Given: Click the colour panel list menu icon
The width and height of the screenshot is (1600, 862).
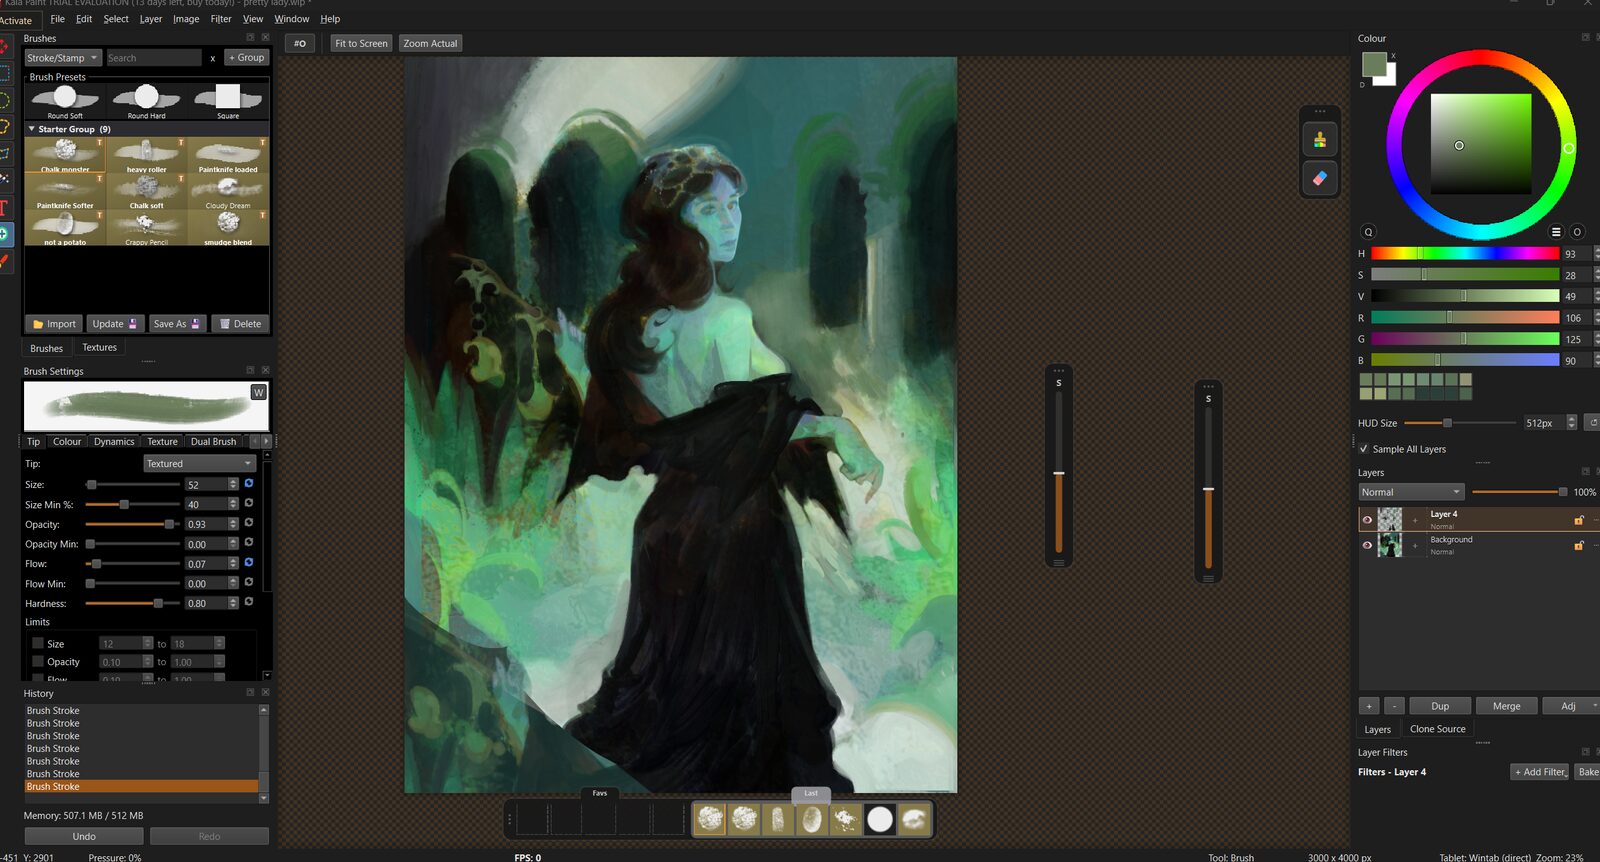Looking at the screenshot, I should point(1556,232).
